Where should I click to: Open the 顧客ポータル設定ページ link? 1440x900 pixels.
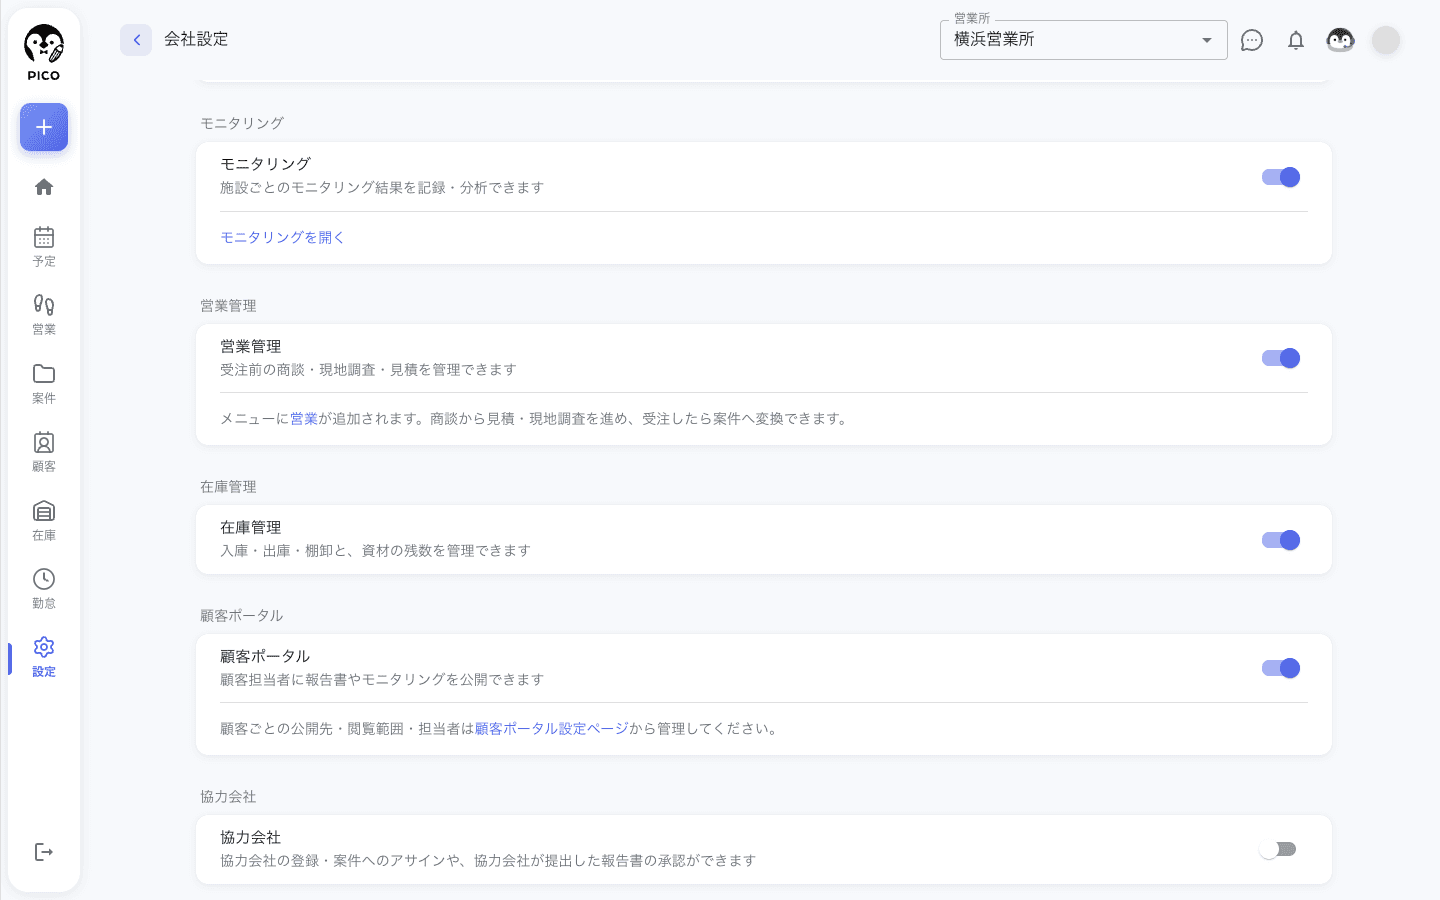[552, 728]
